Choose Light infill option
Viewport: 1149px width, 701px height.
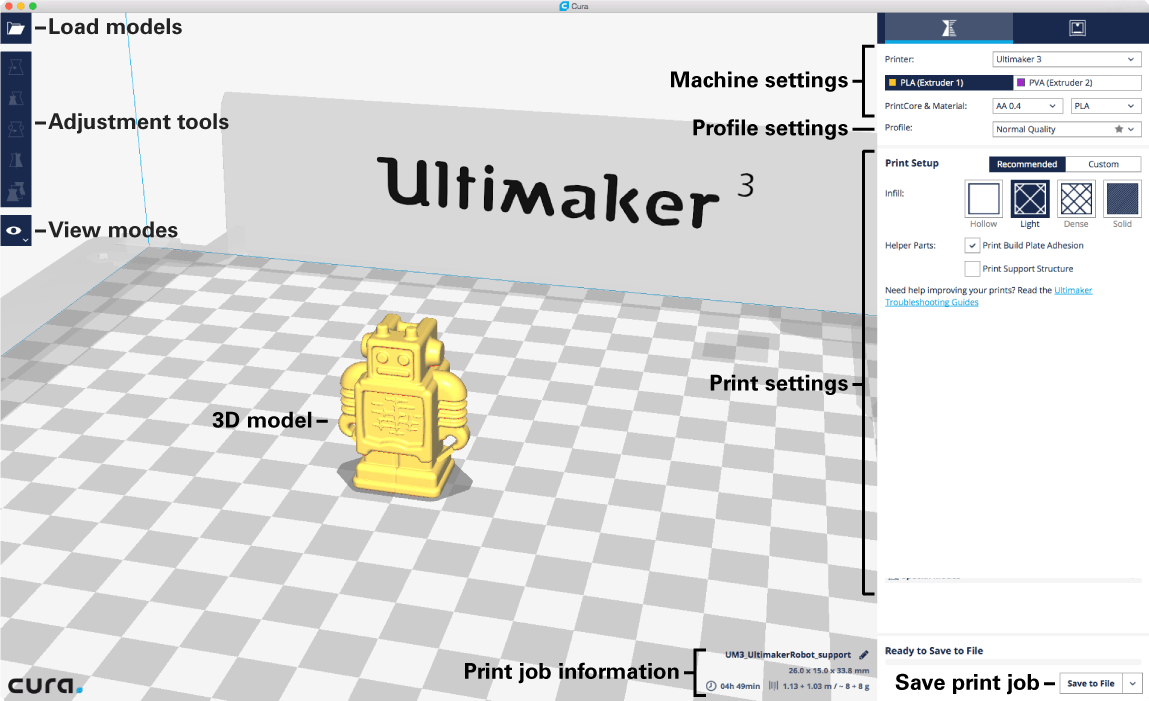[x=1030, y=199]
